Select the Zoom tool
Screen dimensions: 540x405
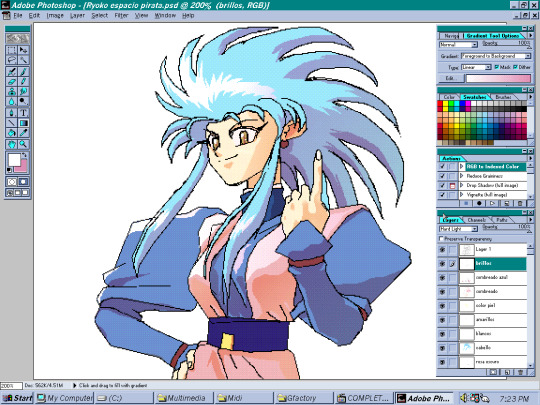point(23,144)
